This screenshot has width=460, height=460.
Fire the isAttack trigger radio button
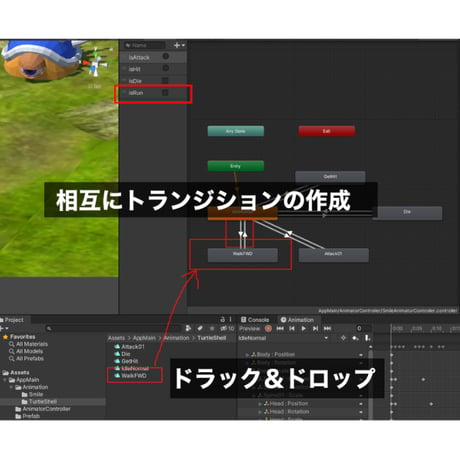tap(166, 56)
